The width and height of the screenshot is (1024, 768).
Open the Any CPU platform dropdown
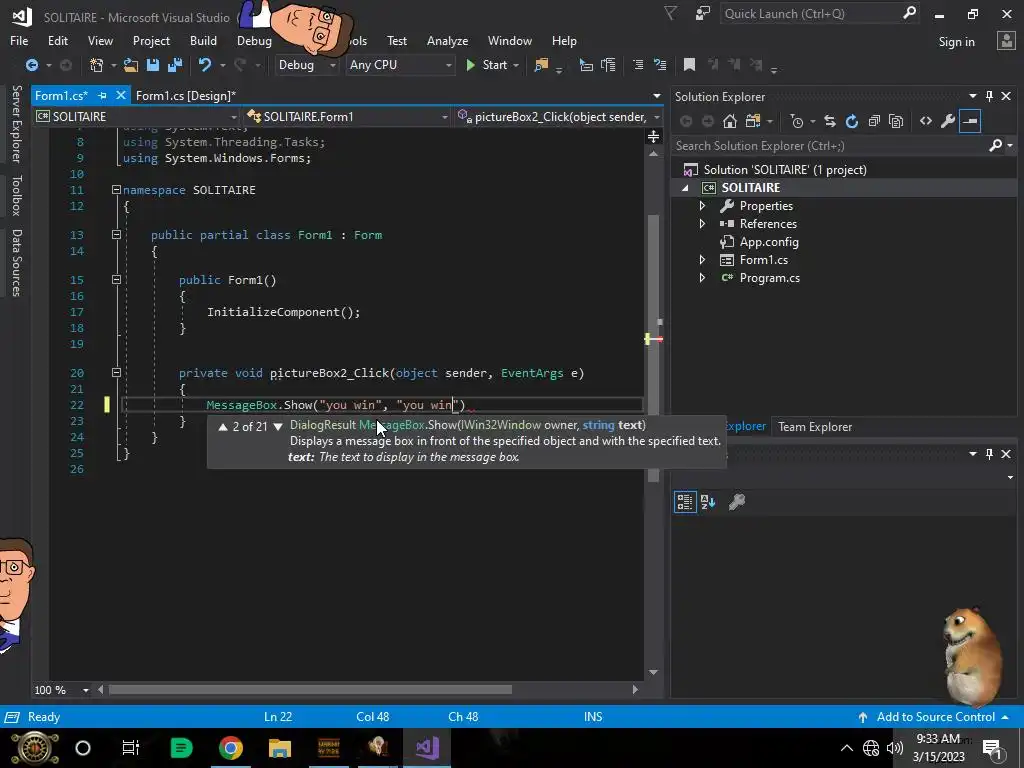click(400, 65)
